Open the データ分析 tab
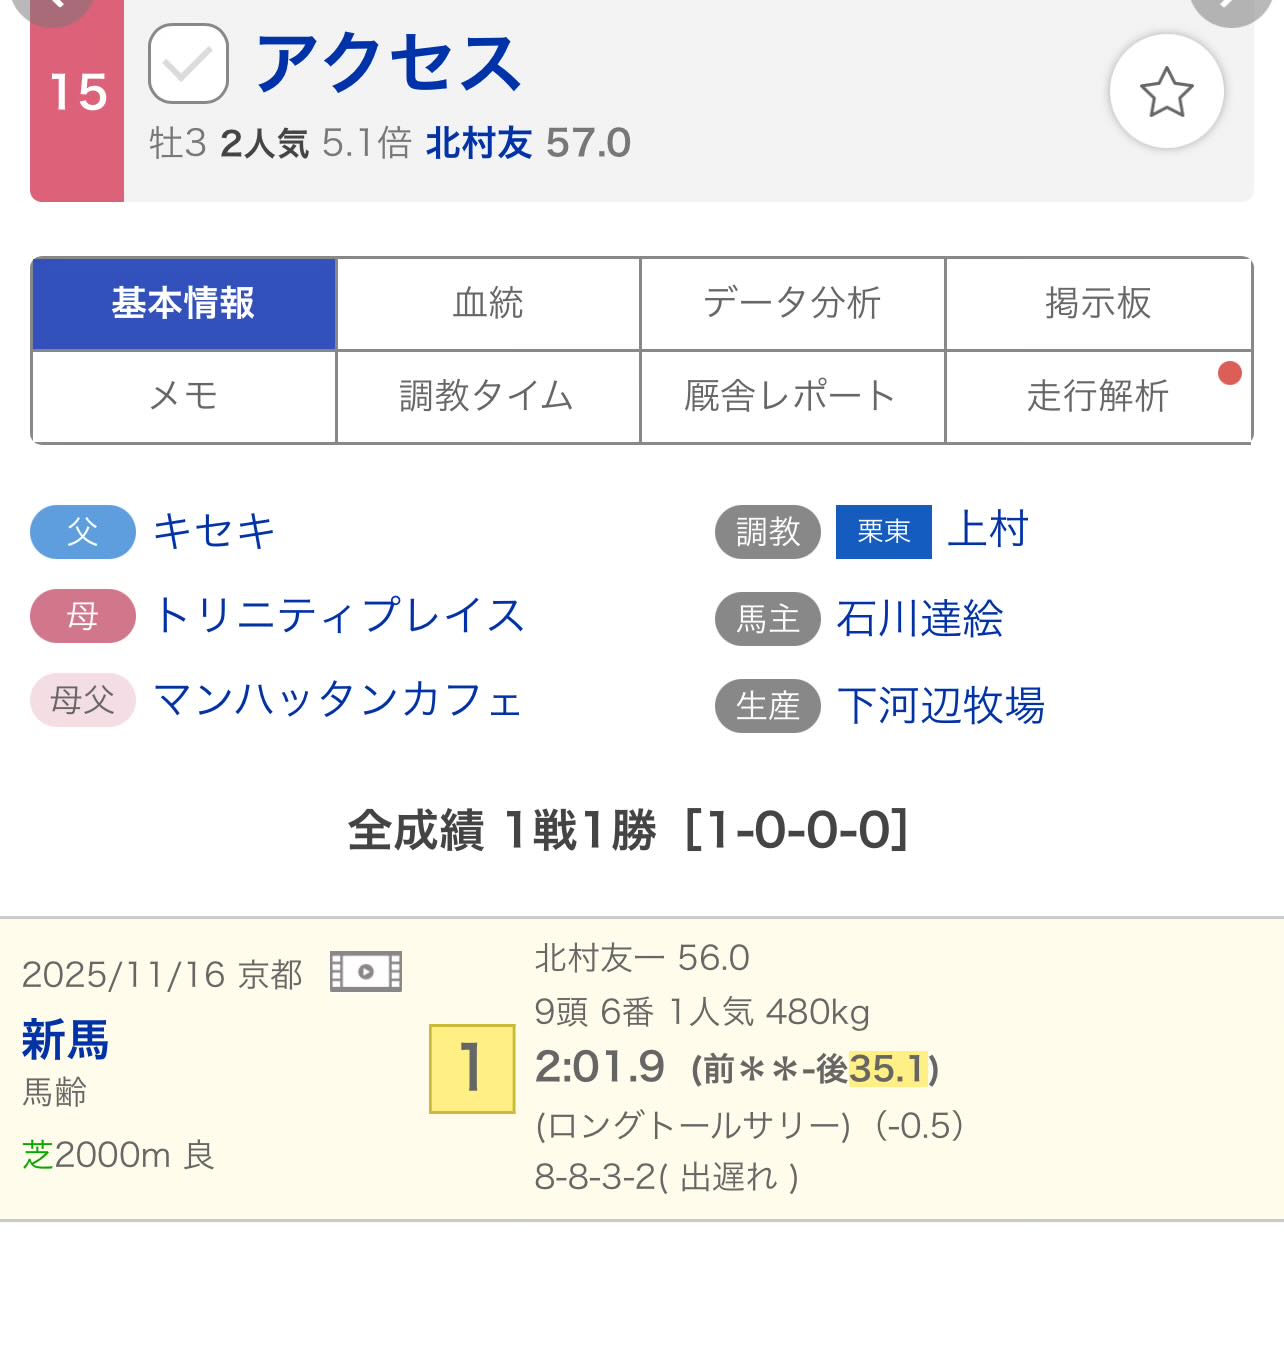This screenshot has width=1284, height=1349. (792, 303)
